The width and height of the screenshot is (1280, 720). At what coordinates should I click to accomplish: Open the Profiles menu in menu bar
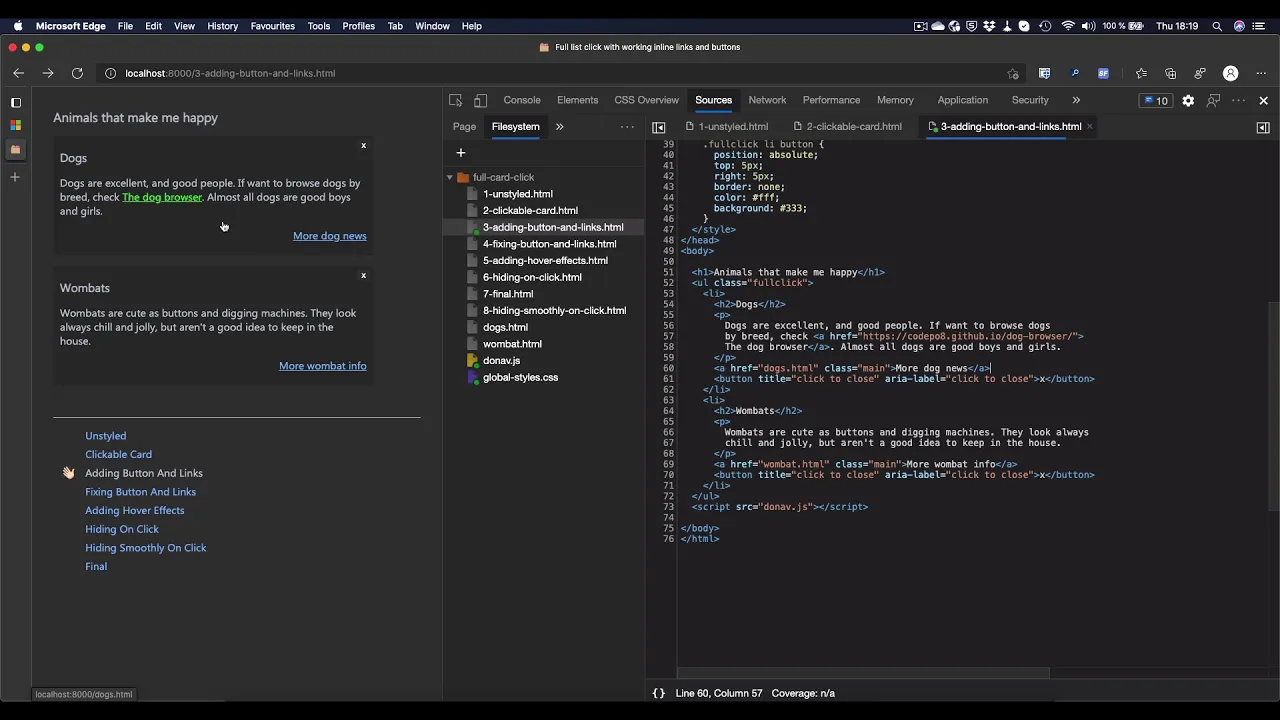[358, 26]
